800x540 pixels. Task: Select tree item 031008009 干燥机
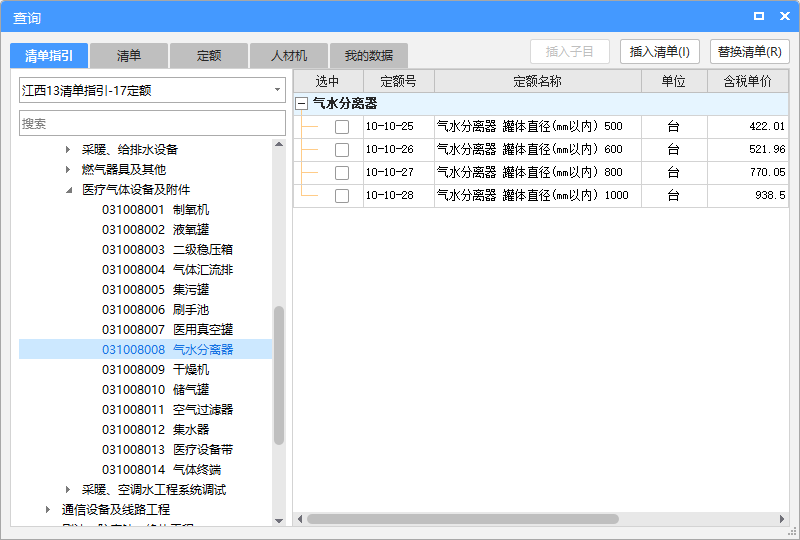pos(155,370)
